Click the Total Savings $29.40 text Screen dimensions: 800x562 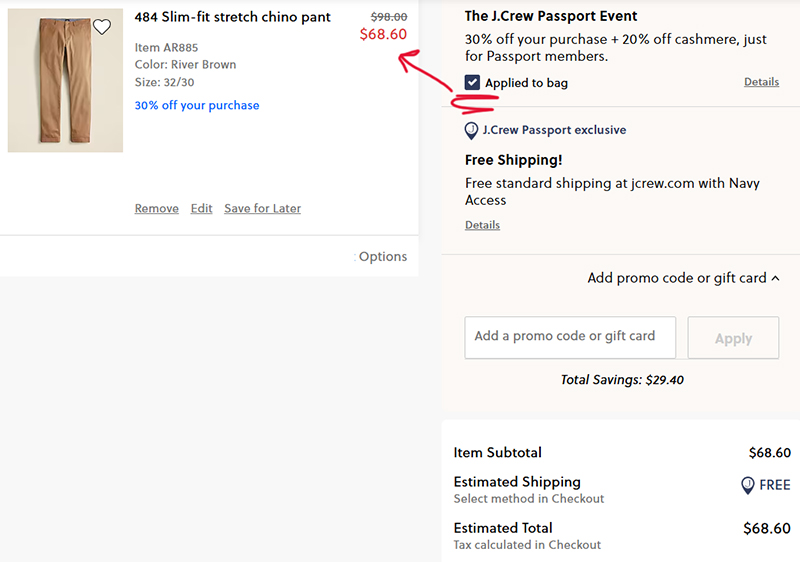point(622,380)
